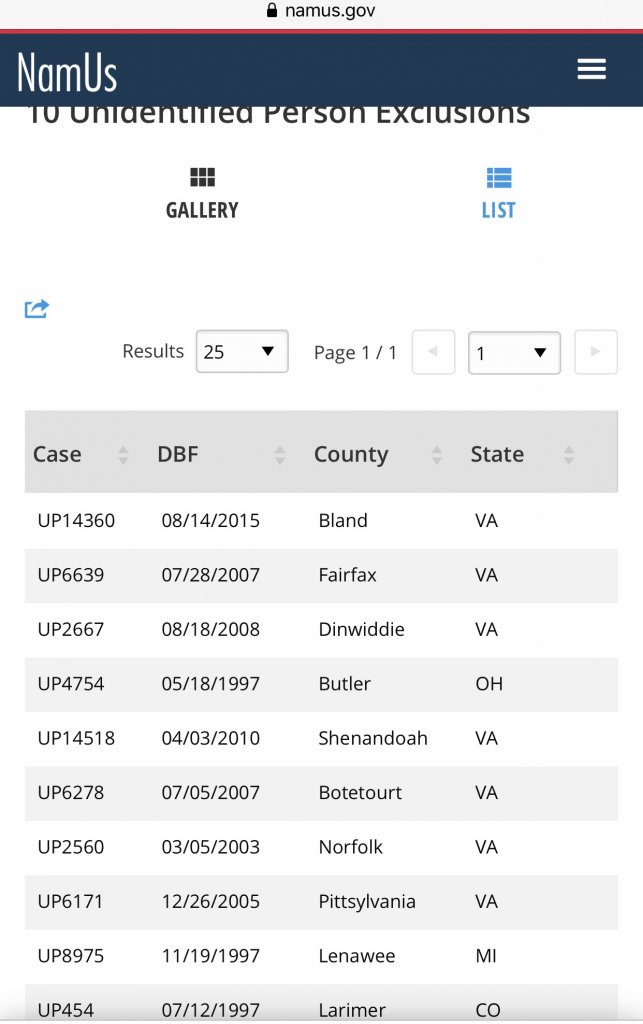Select case UP6639 in Fairfax
This screenshot has height=1024, width=643.
[x=71, y=575]
